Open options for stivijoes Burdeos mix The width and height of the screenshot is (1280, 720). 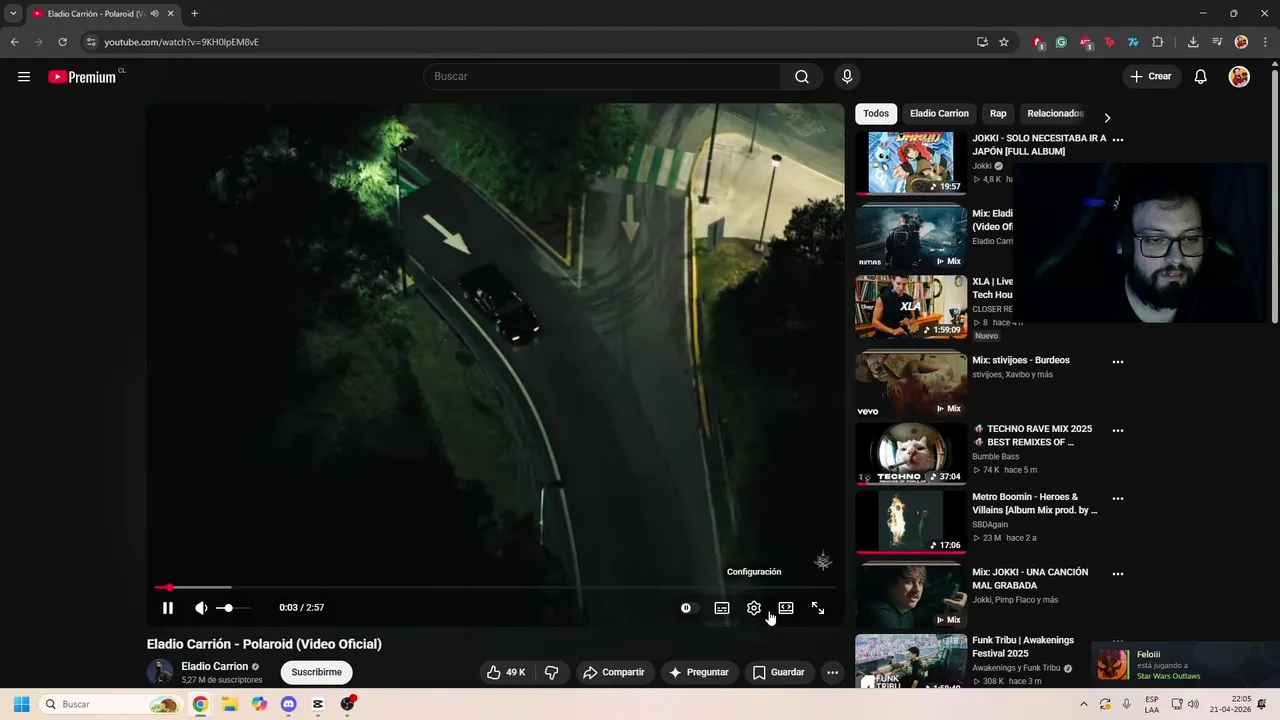[x=1118, y=362]
